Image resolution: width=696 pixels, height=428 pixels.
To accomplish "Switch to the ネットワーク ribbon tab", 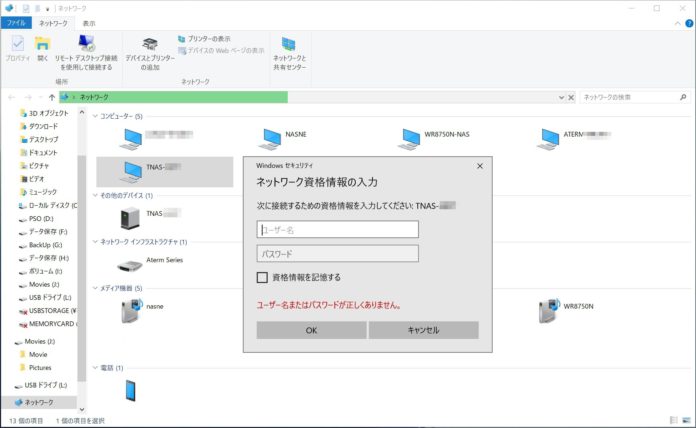I will point(53,23).
